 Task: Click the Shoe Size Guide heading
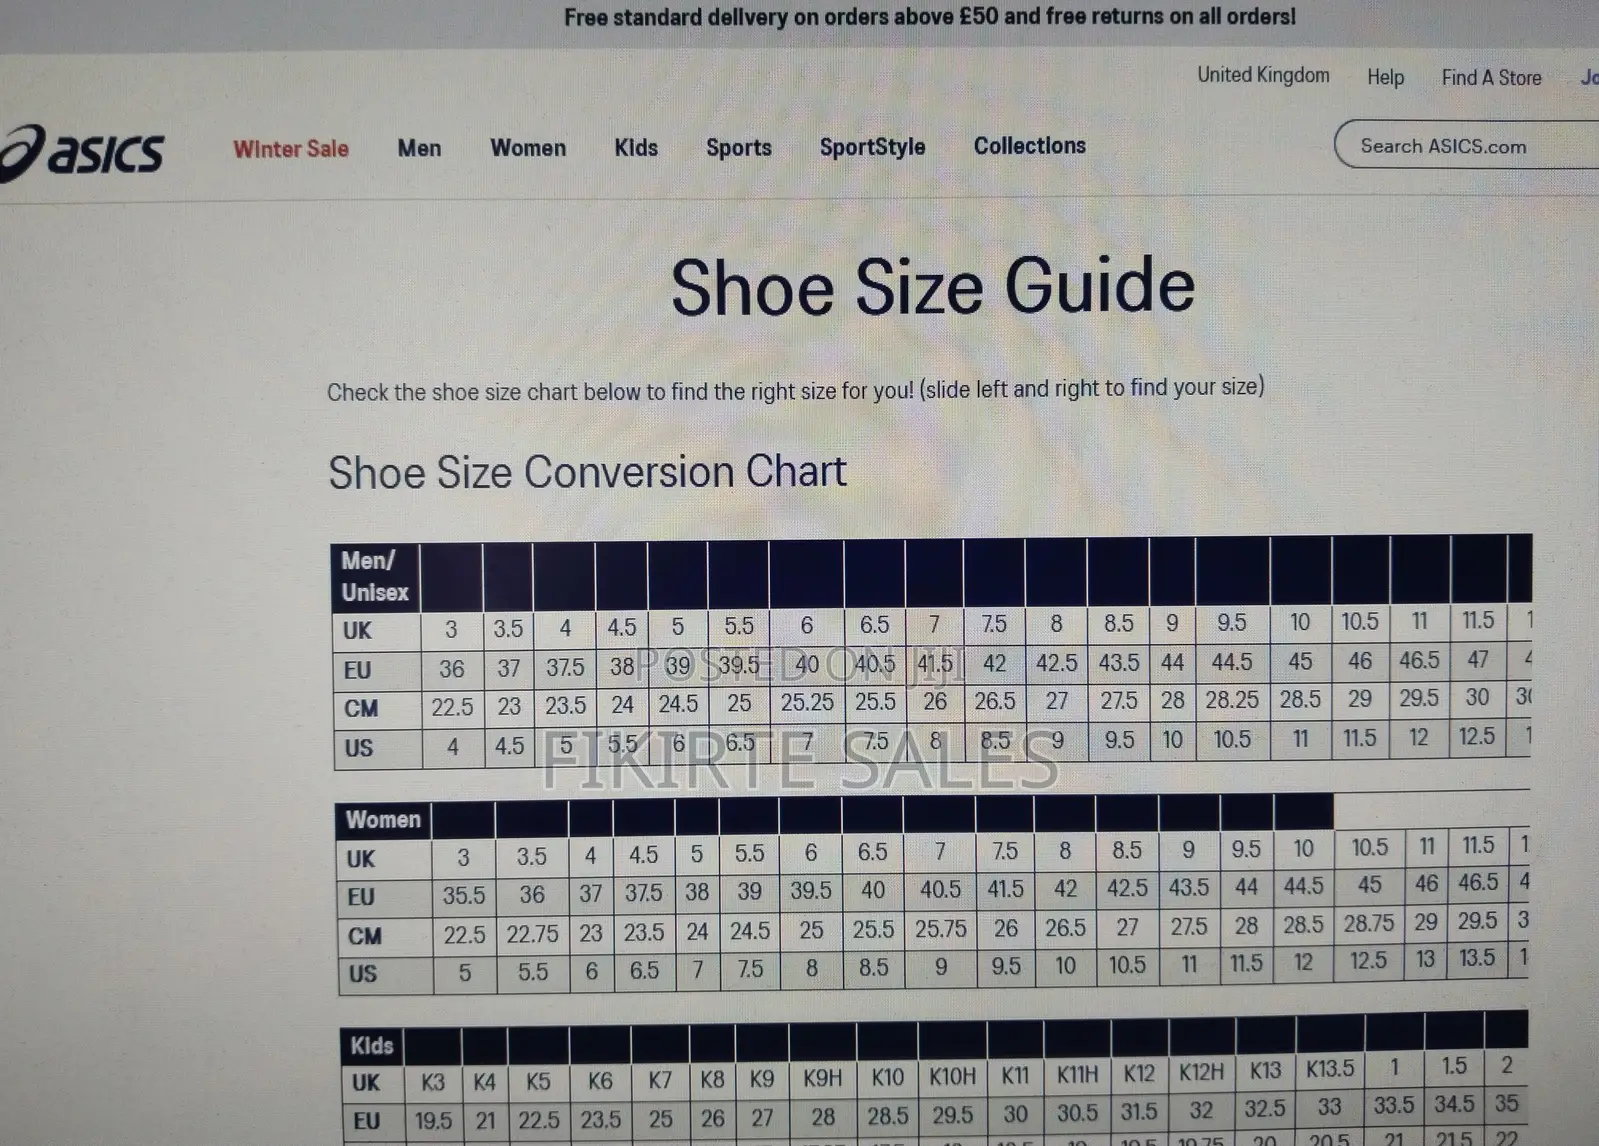[x=932, y=287]
